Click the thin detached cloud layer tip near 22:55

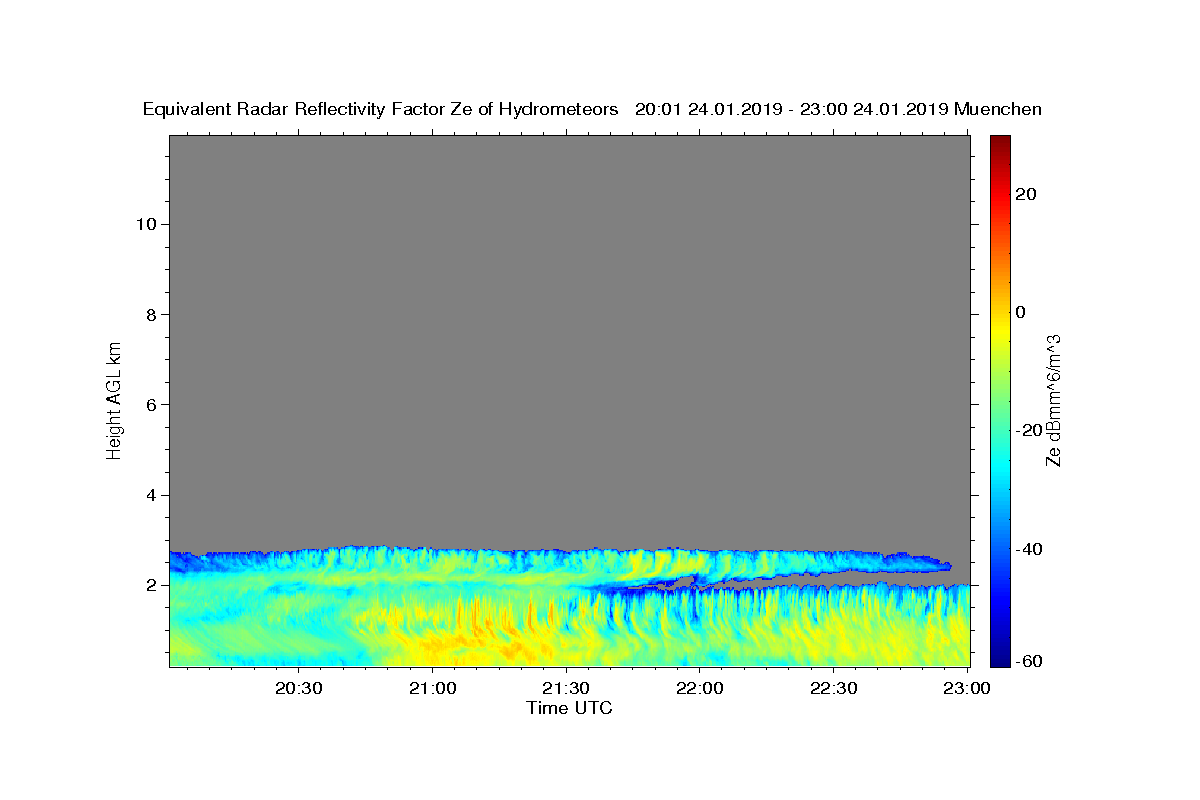pos(940,565)
